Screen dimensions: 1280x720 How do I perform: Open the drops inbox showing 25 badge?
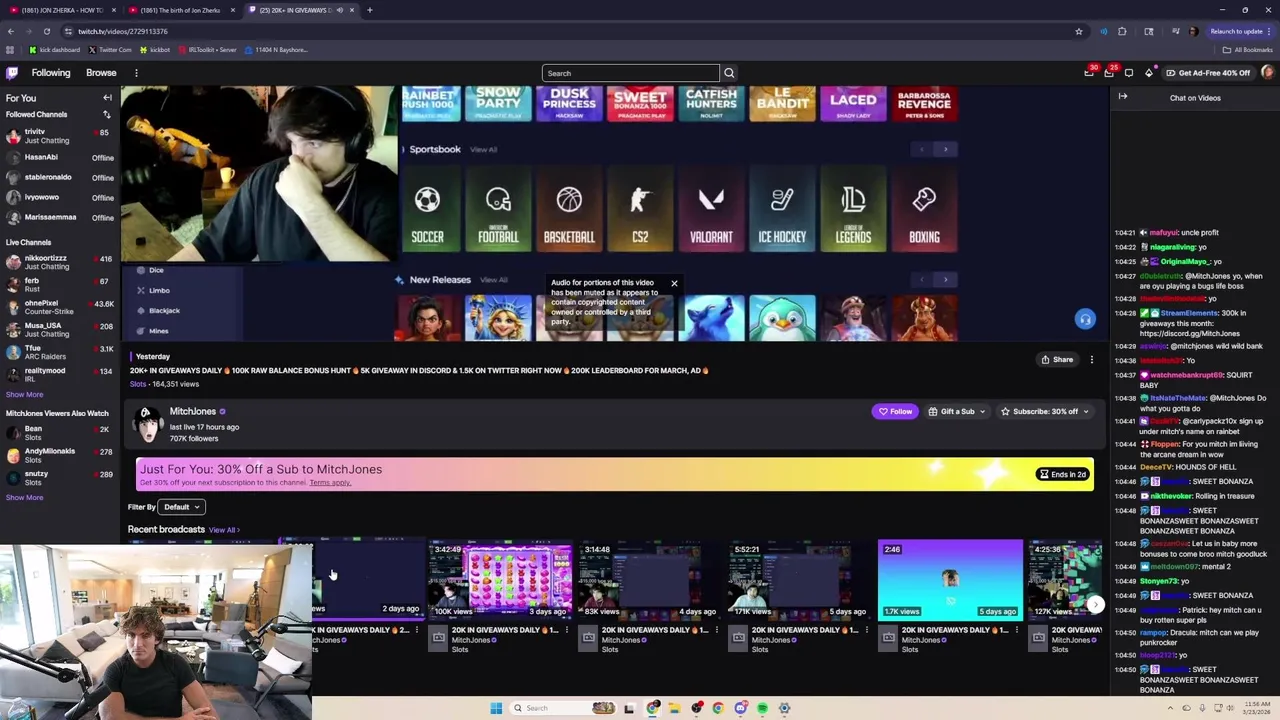[1109, 73]
